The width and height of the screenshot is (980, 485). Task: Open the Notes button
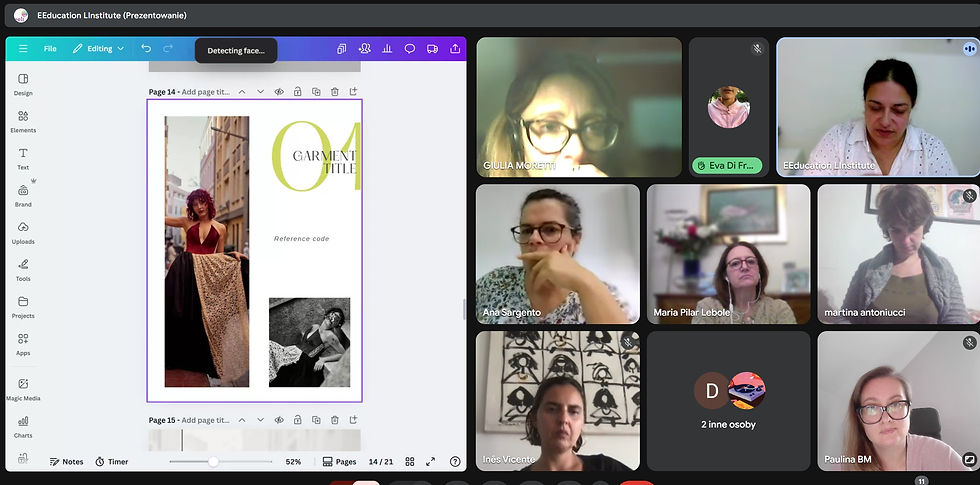pyautogui.click(x=66, y=462)
